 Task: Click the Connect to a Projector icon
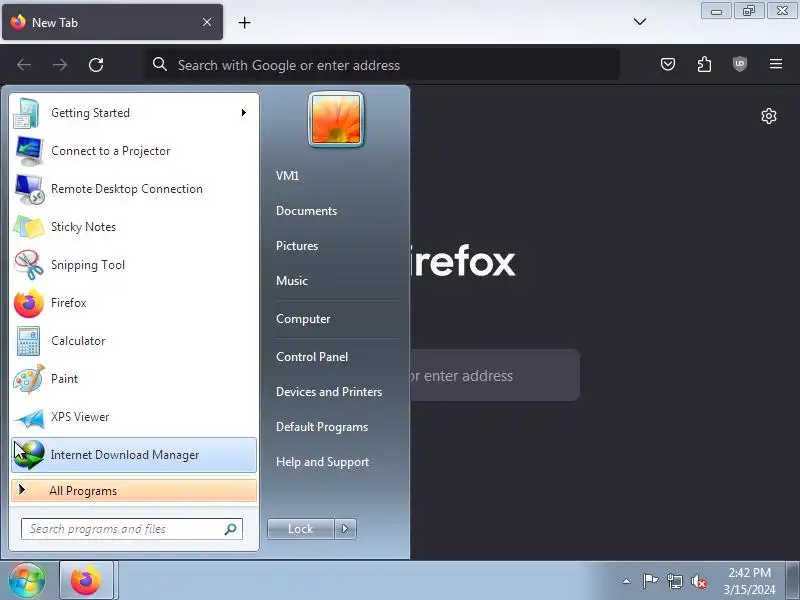tap(29, 151)
